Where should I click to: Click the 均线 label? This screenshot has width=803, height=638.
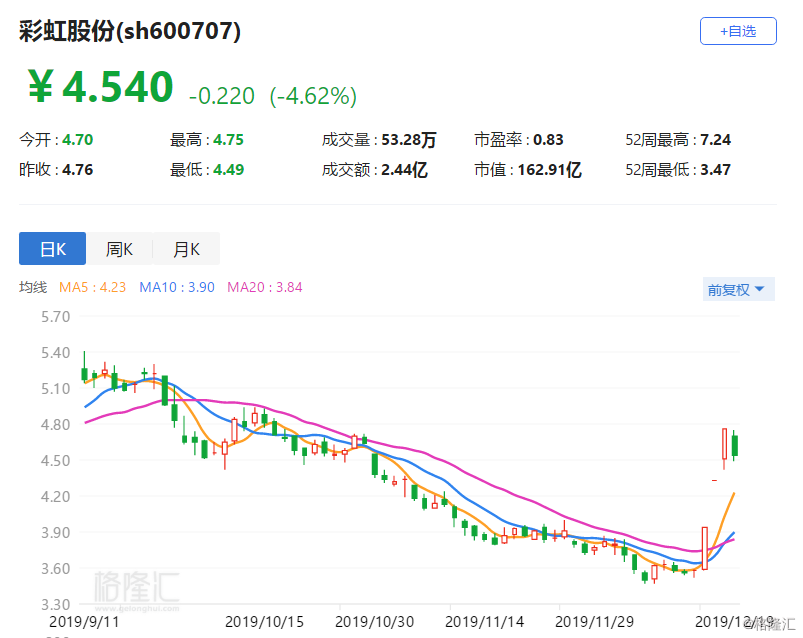click(x=33, y=287)
